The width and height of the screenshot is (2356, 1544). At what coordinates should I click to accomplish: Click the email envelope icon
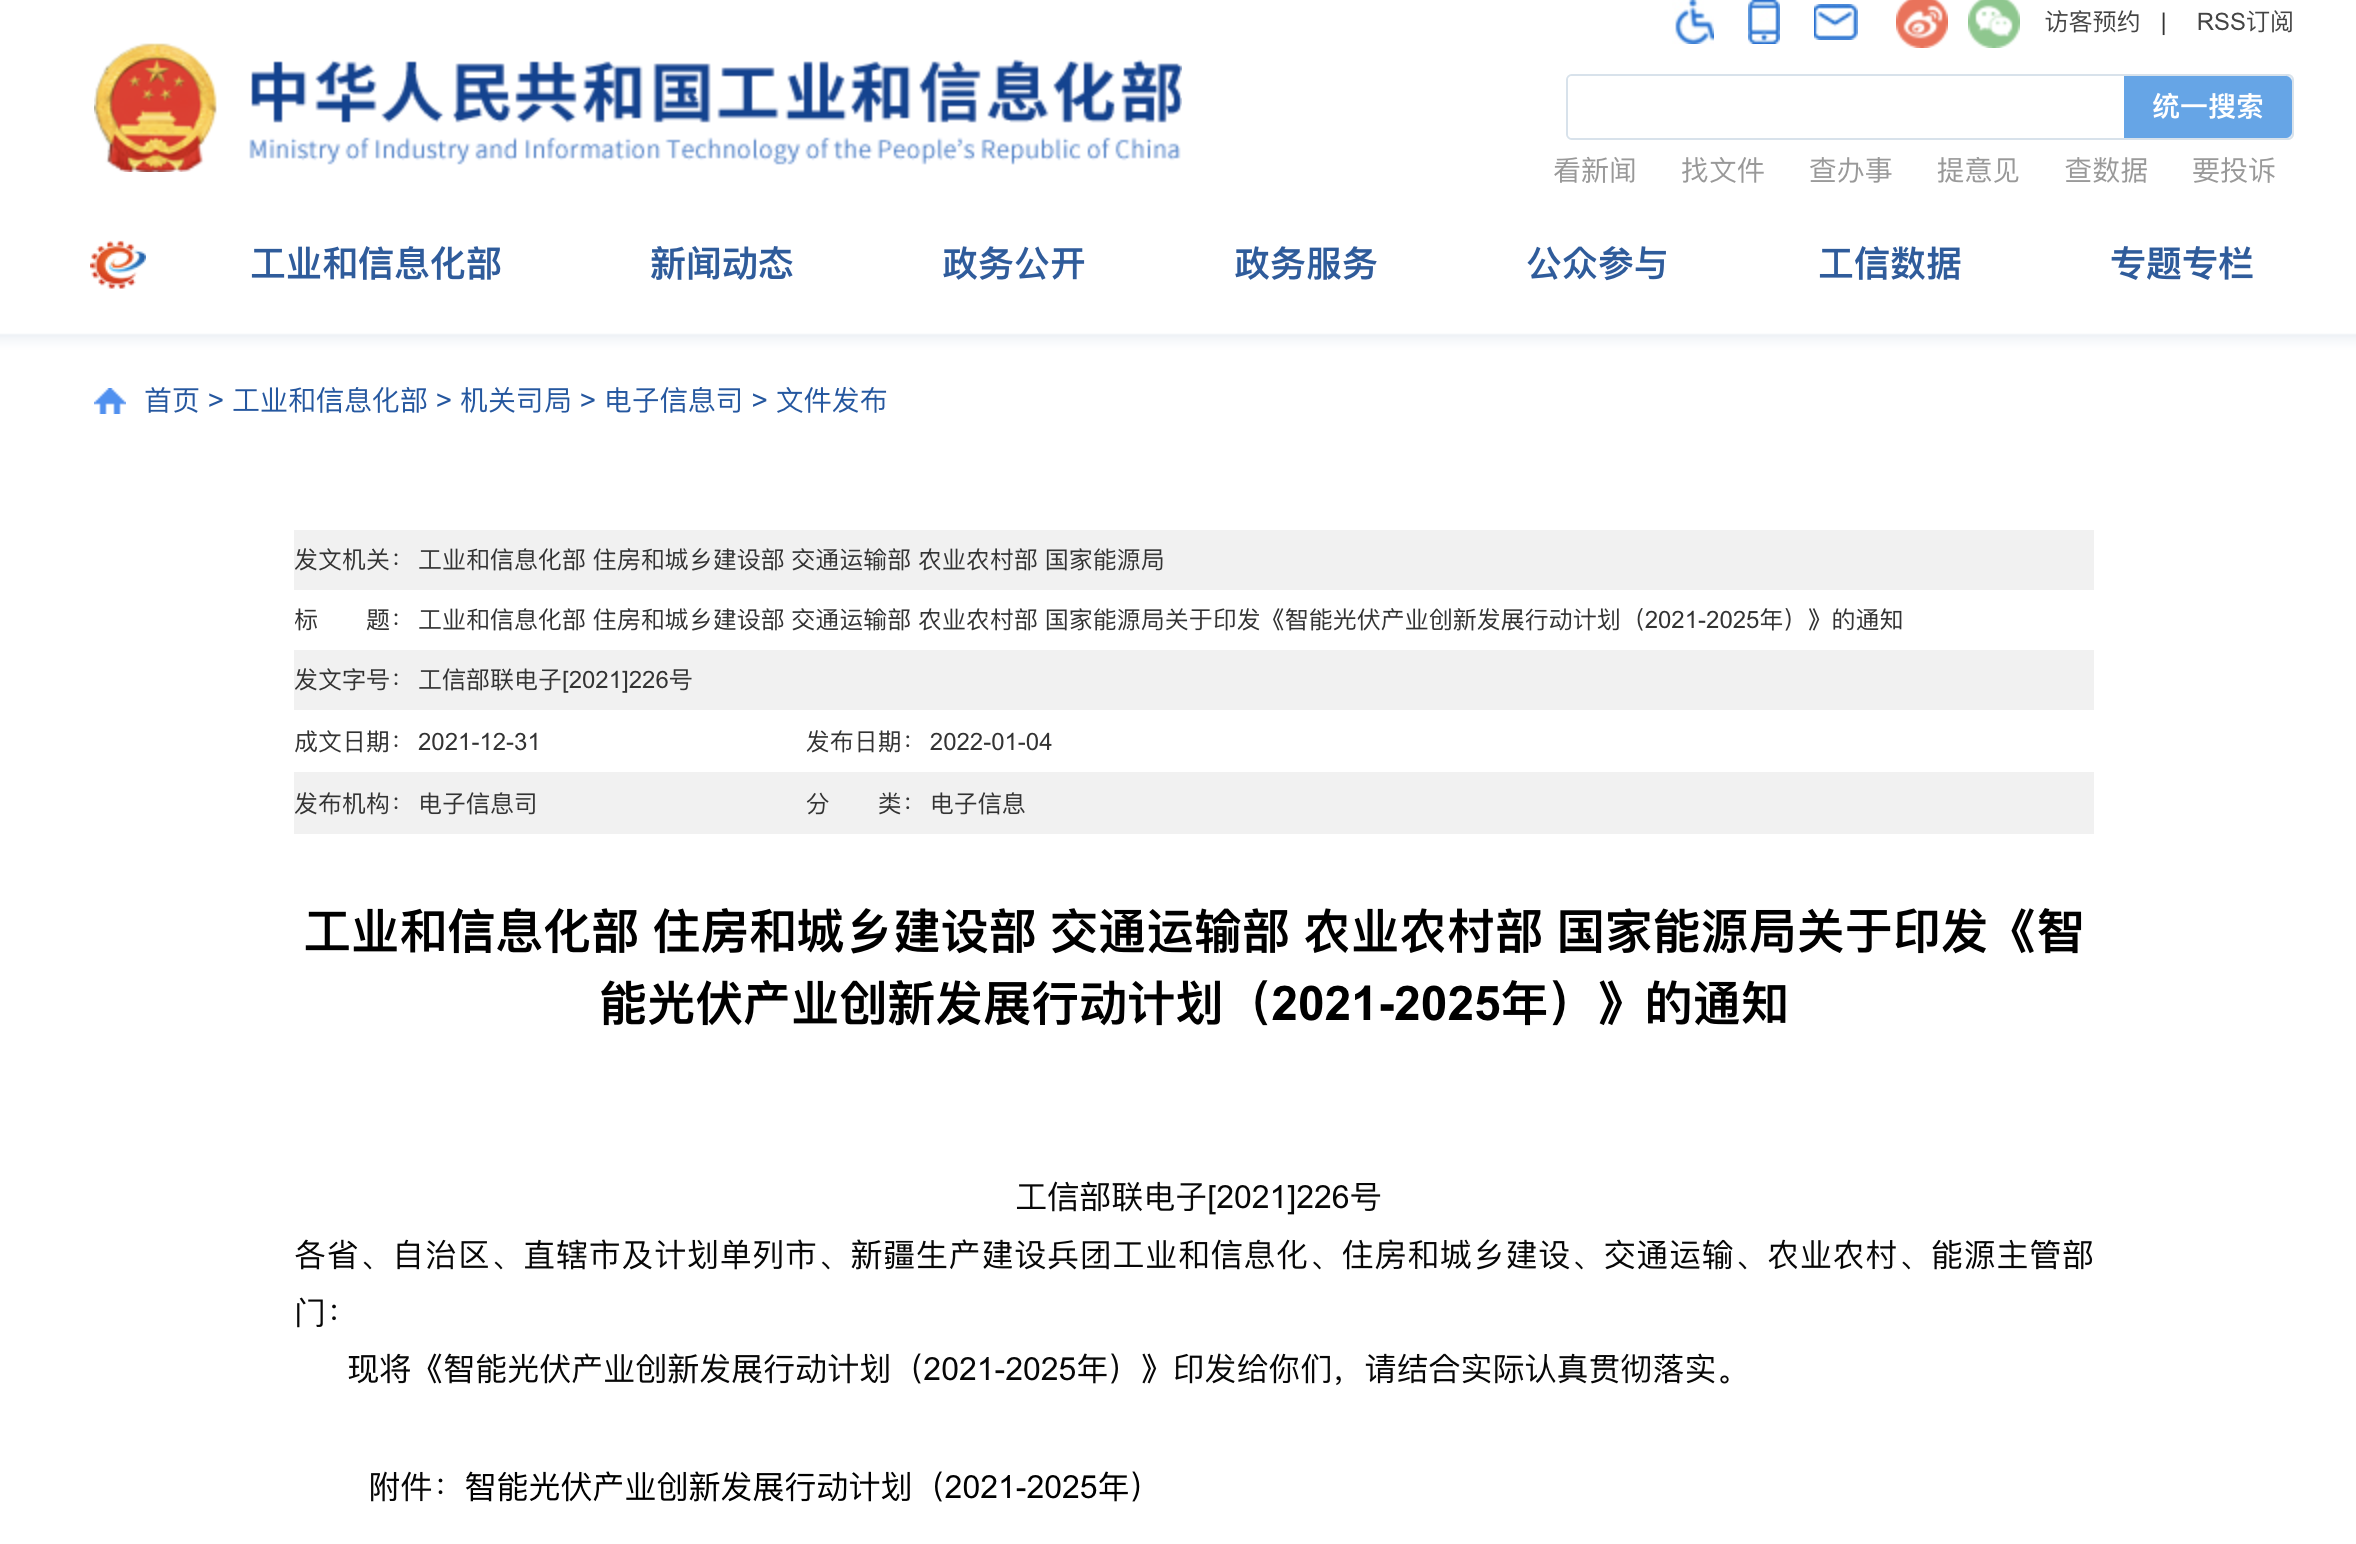pos(1835,22)
